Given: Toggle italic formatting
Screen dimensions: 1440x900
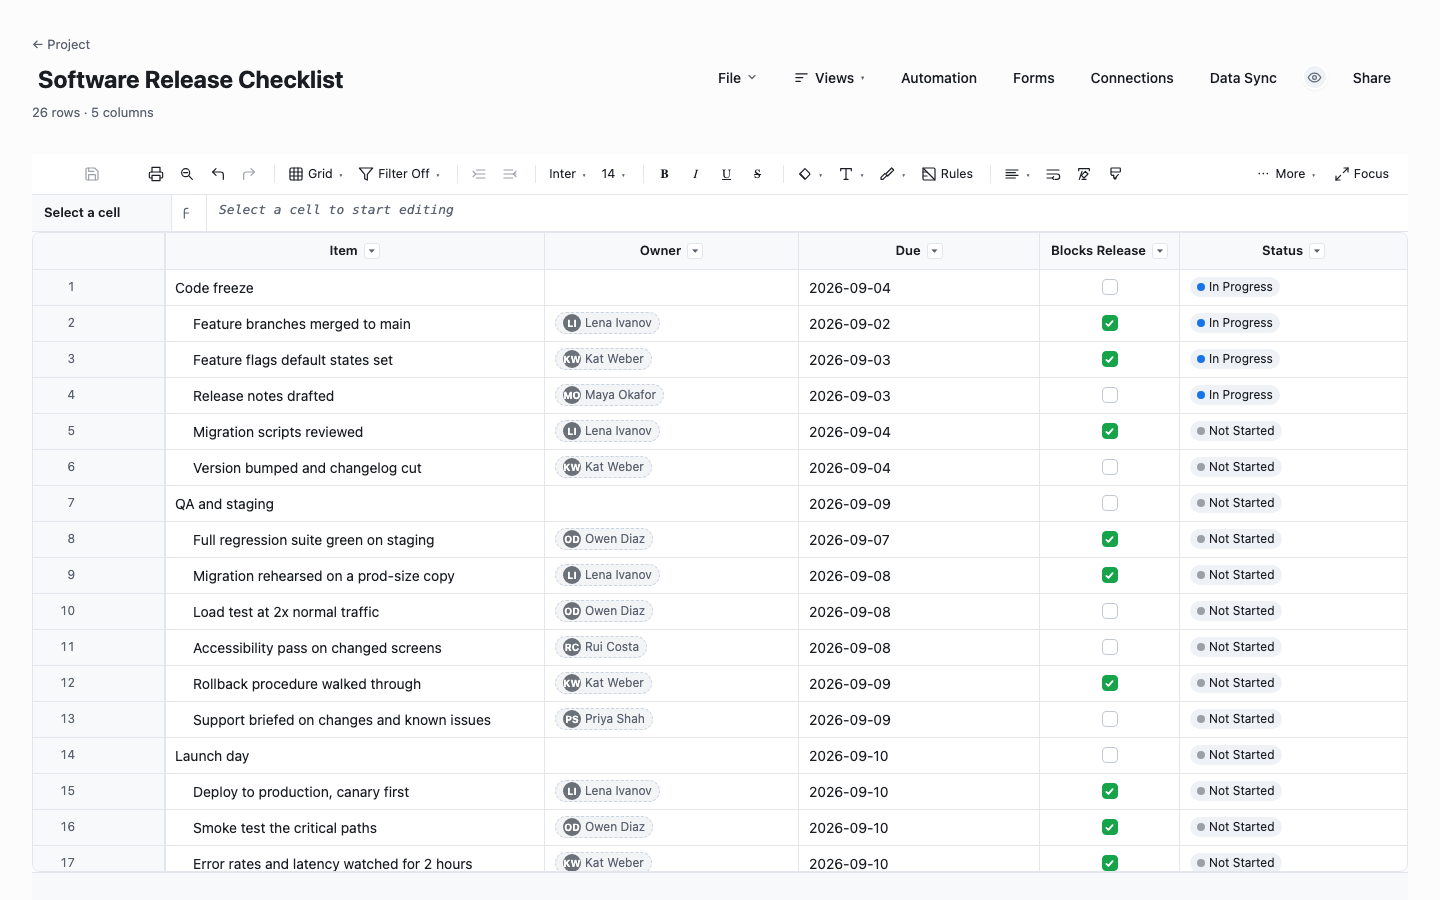Looking at the screenshot, I should point(695,174).
